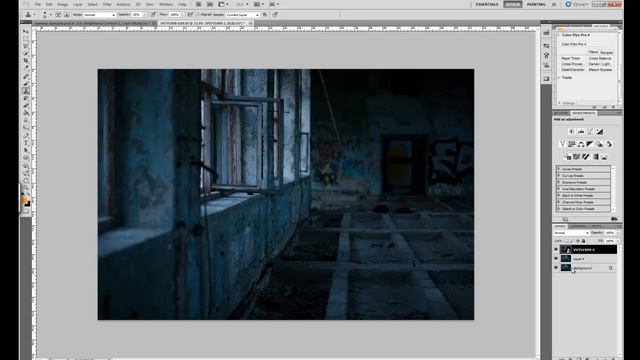
Task: Select the Zoom tool in toolbox
Action: [26, 188]
